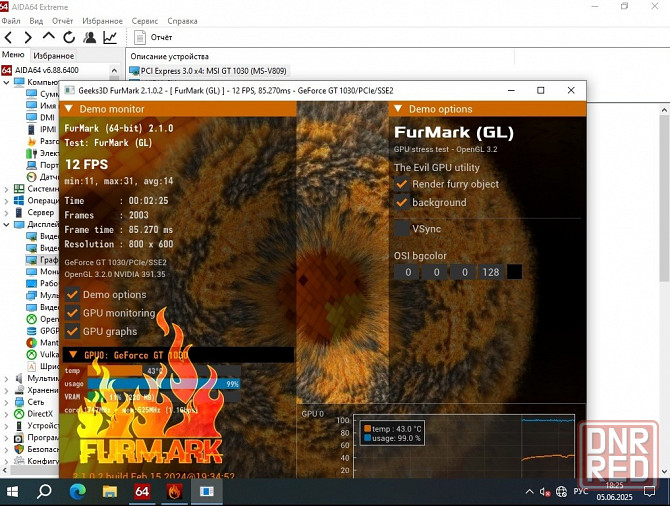The image size is (670, 506).
Task: Enable the VSync checkbox
Action: pos(401,228)
